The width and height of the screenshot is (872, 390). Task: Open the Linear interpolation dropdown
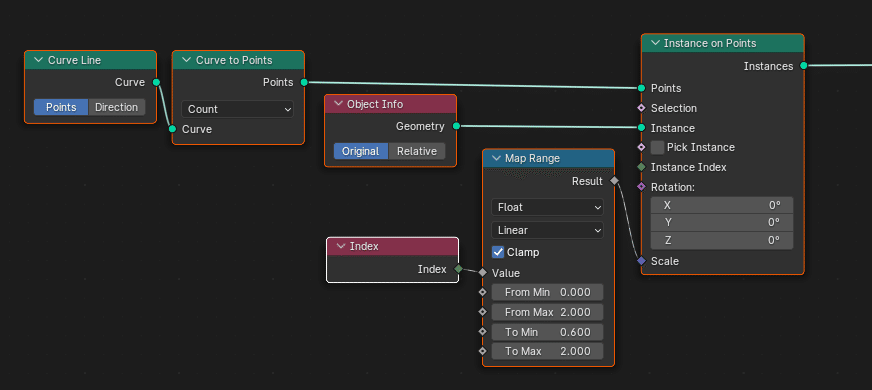548,230
